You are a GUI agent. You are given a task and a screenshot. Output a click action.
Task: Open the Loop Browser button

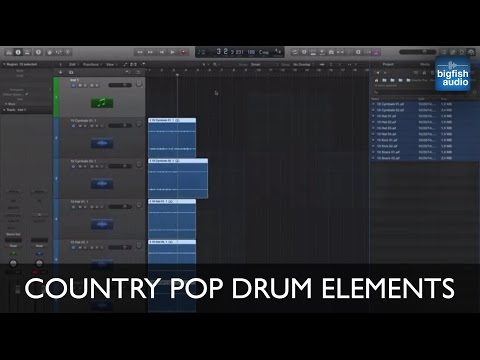462,52
